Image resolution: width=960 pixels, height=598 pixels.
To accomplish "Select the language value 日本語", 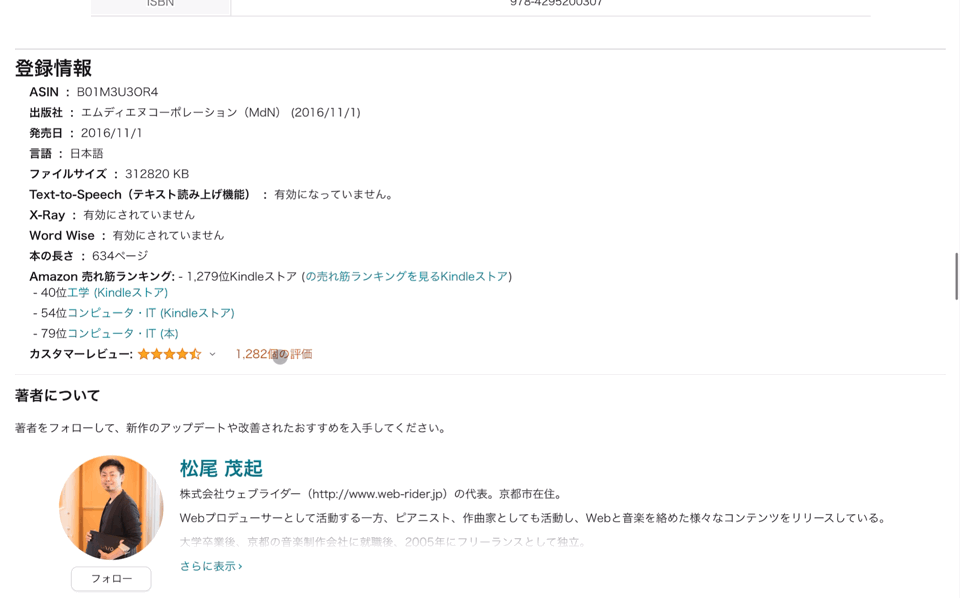I will coord(86,154).
